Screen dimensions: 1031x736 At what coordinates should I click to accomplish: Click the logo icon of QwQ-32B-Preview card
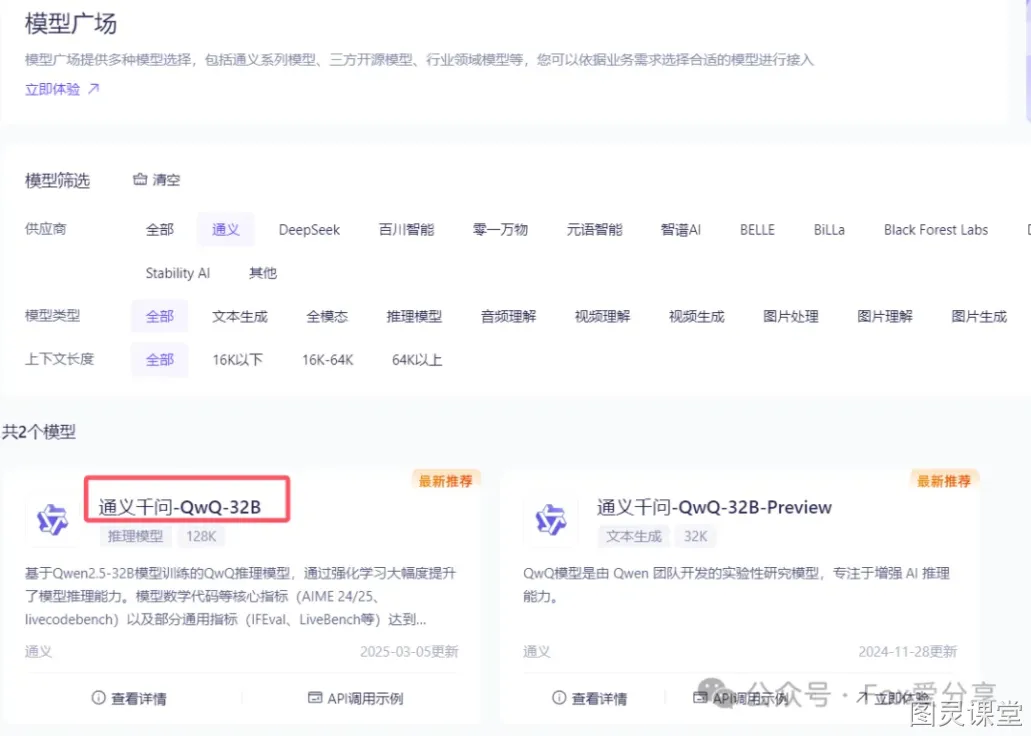point(550,520)
